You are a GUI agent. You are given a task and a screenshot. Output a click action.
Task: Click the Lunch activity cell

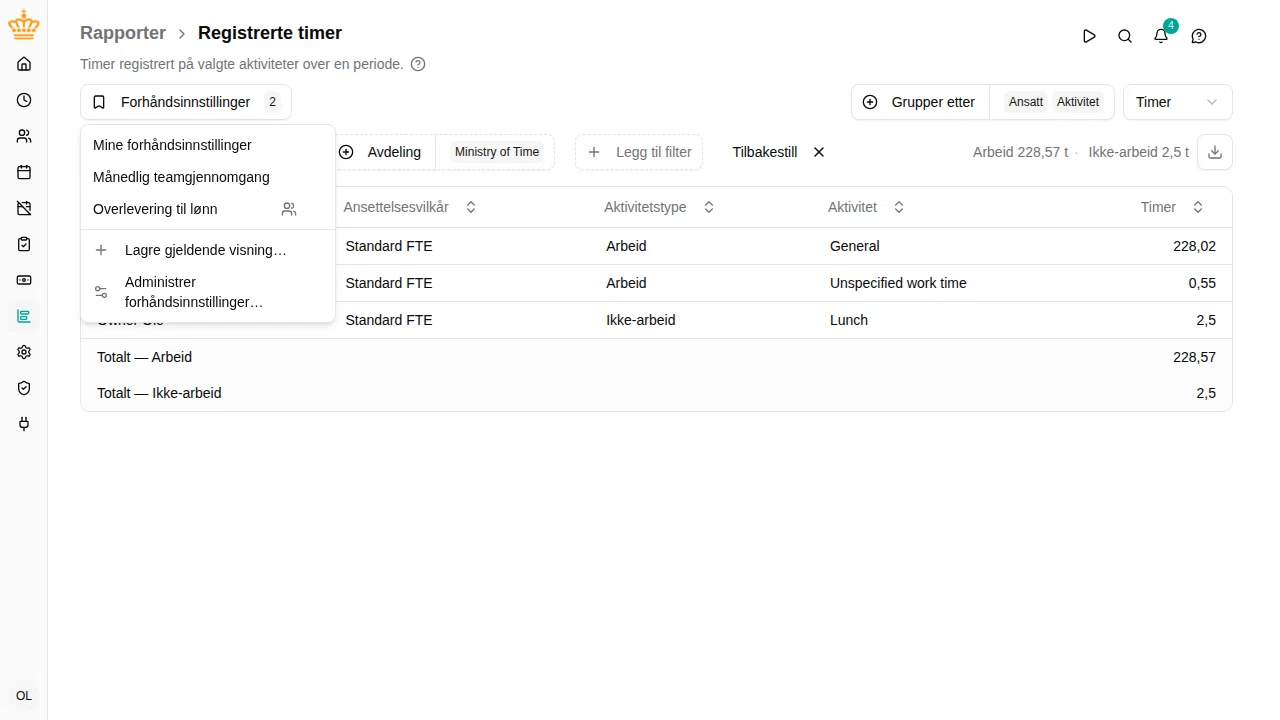[849, 320]
